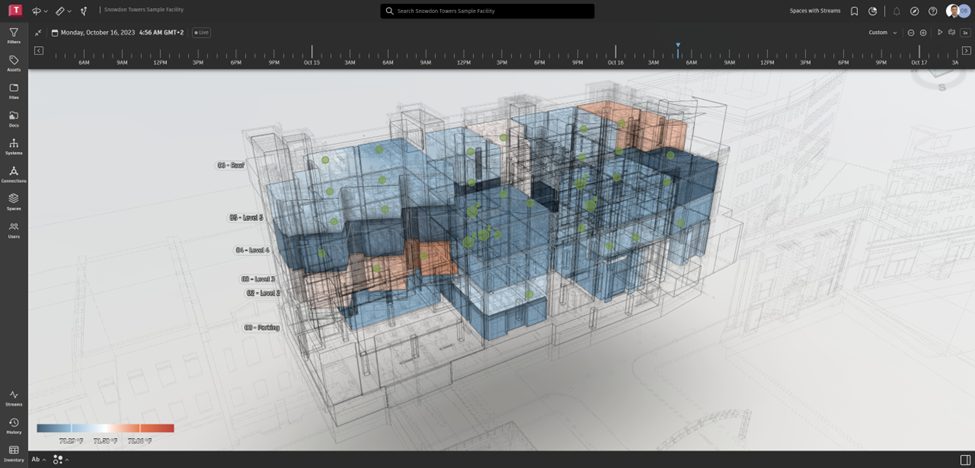Open the Filters panel

[14, 35]
